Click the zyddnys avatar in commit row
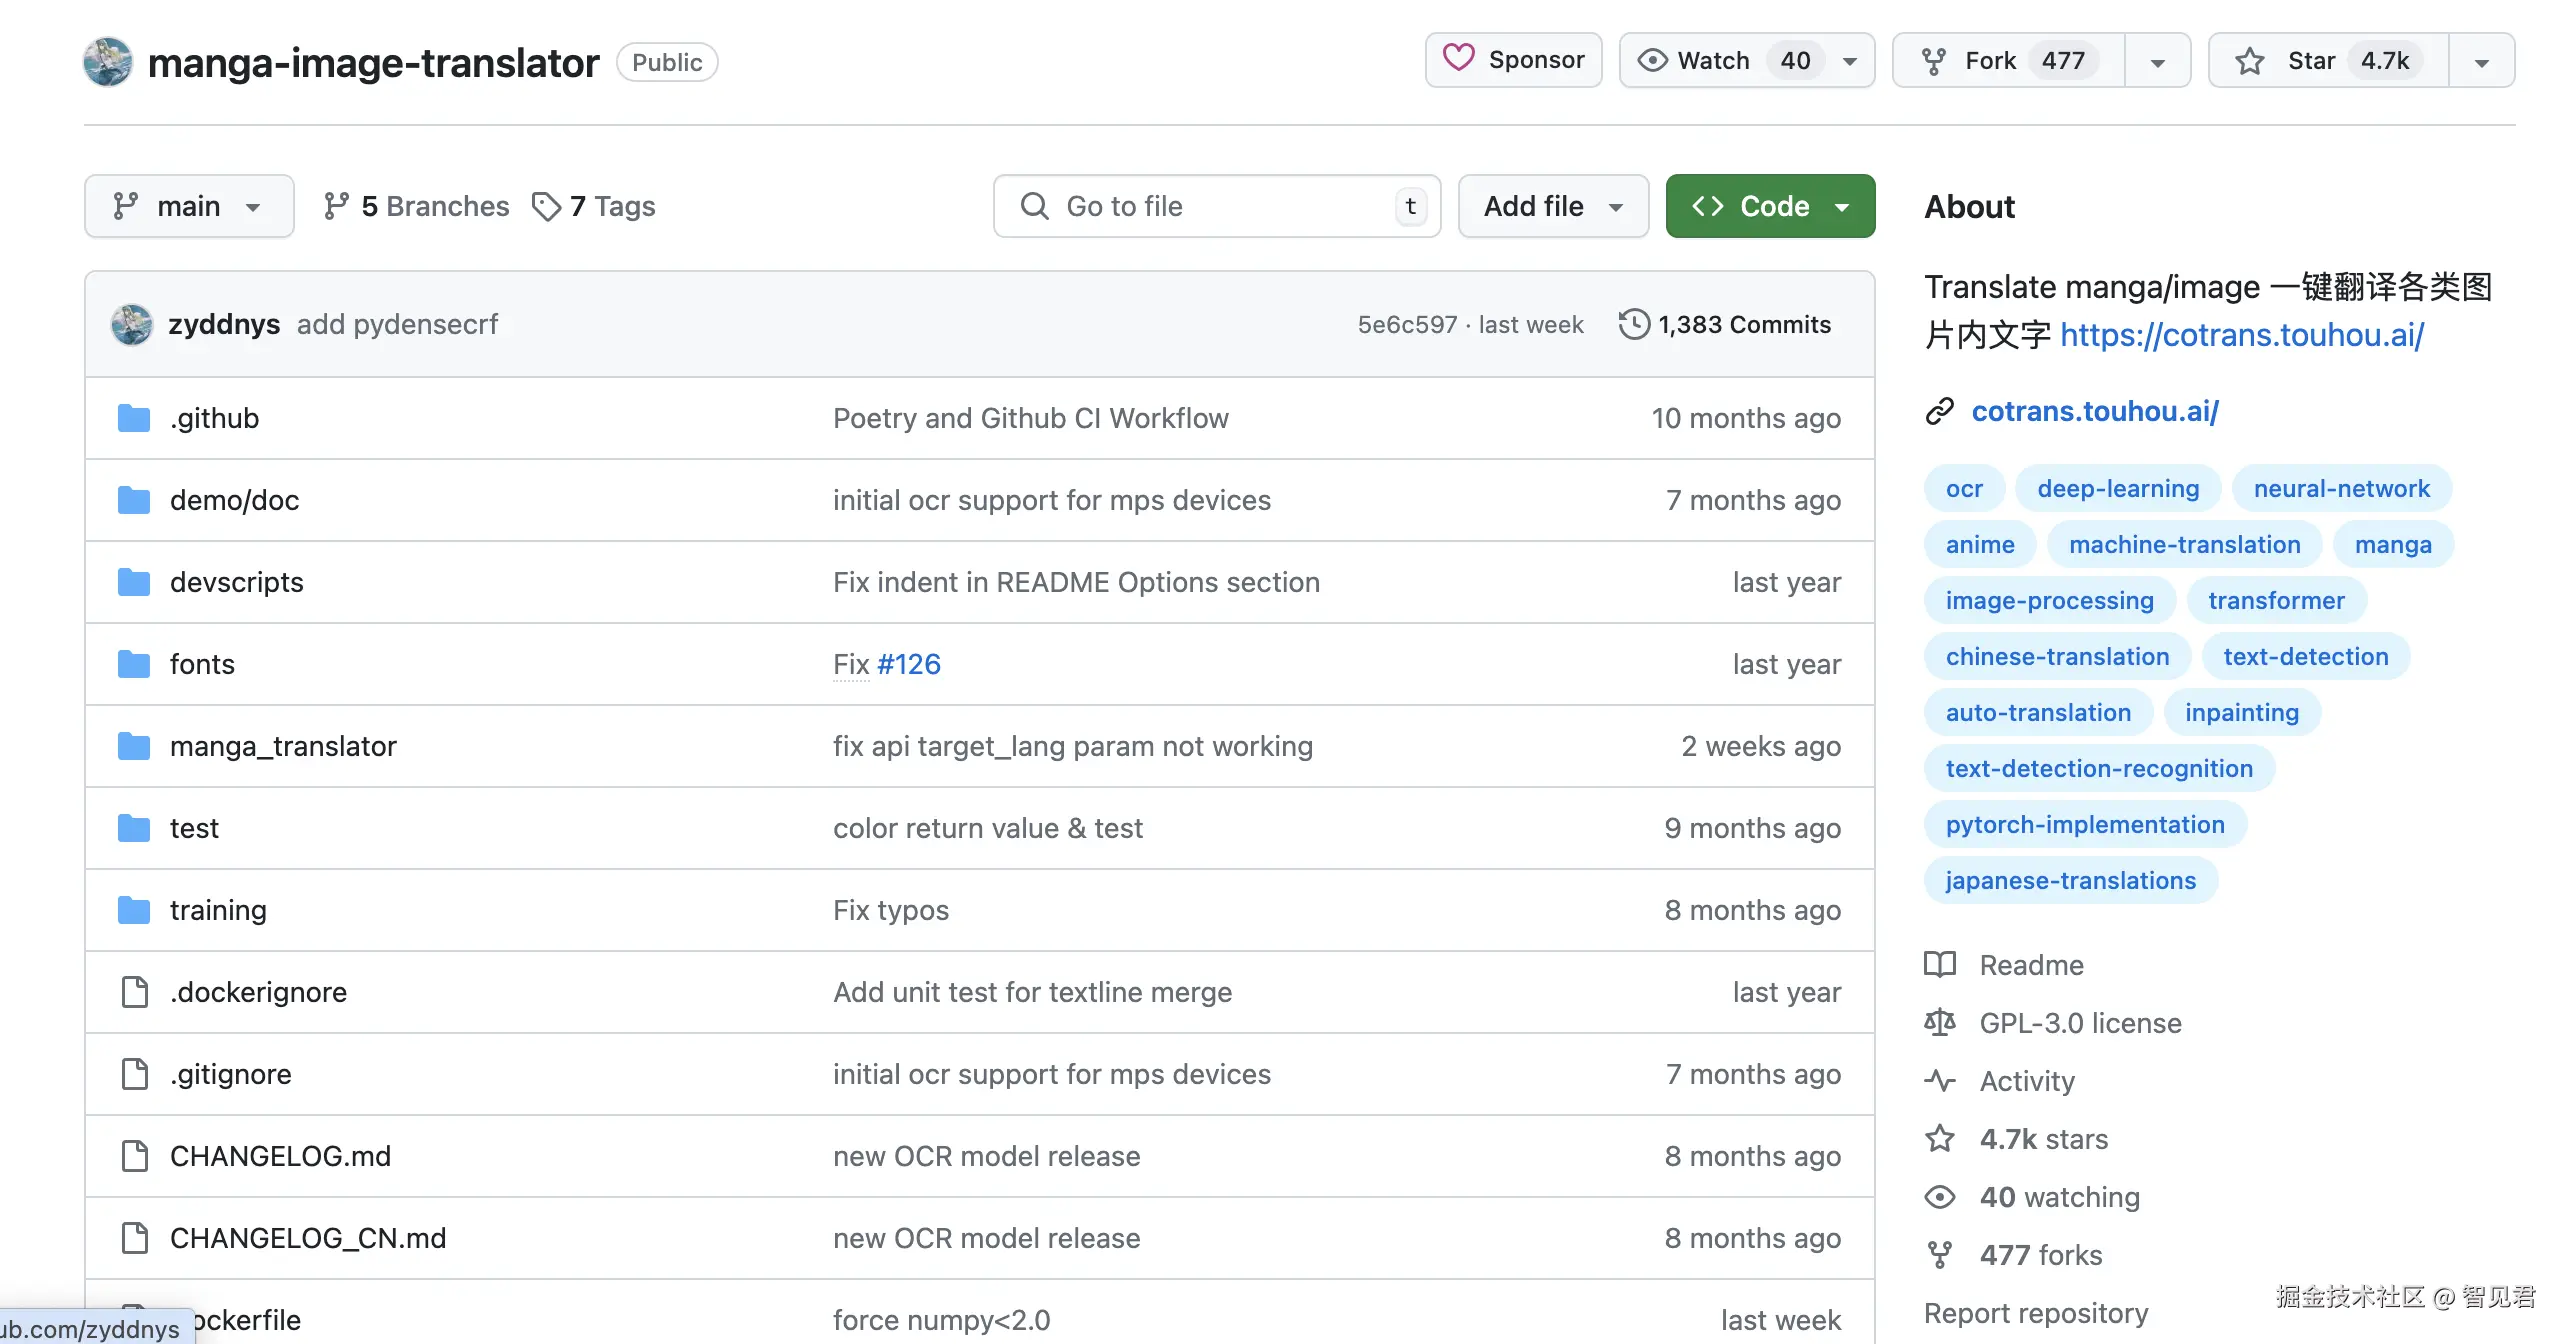 [132, 324]
